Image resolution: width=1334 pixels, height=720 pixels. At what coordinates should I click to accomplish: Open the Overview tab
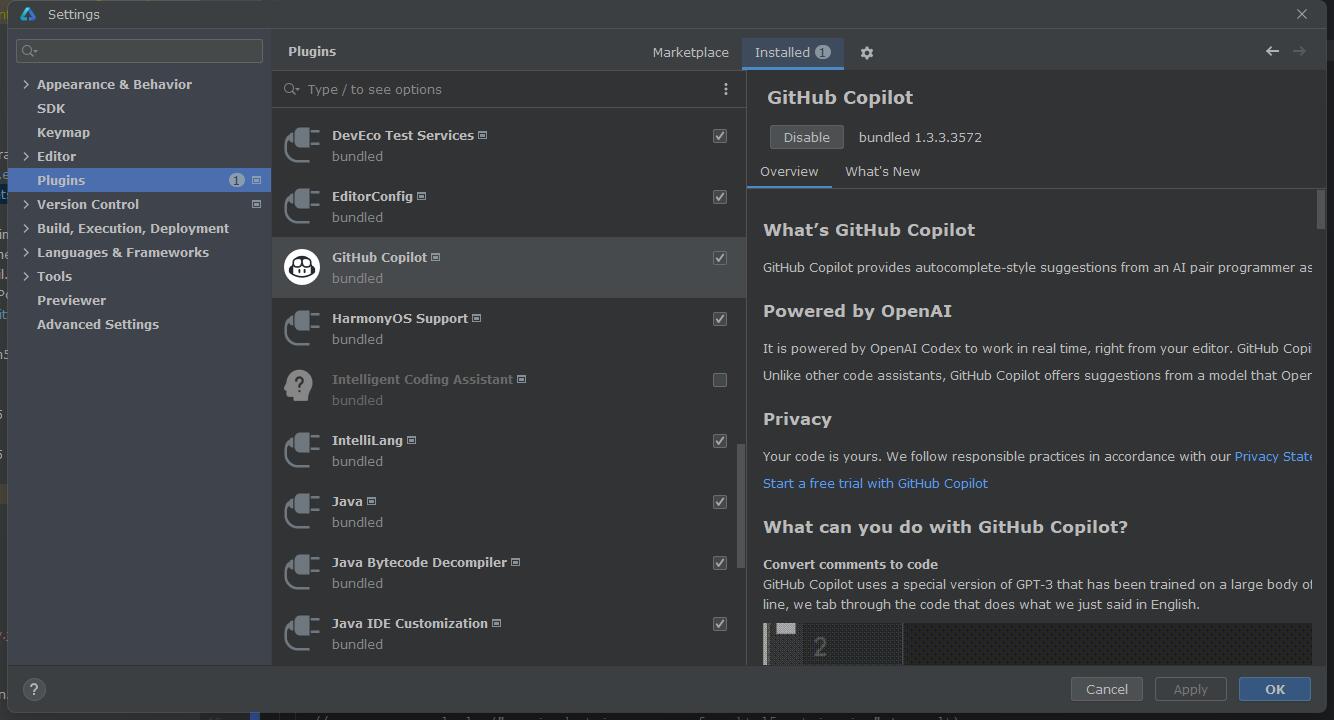(789, 171)
